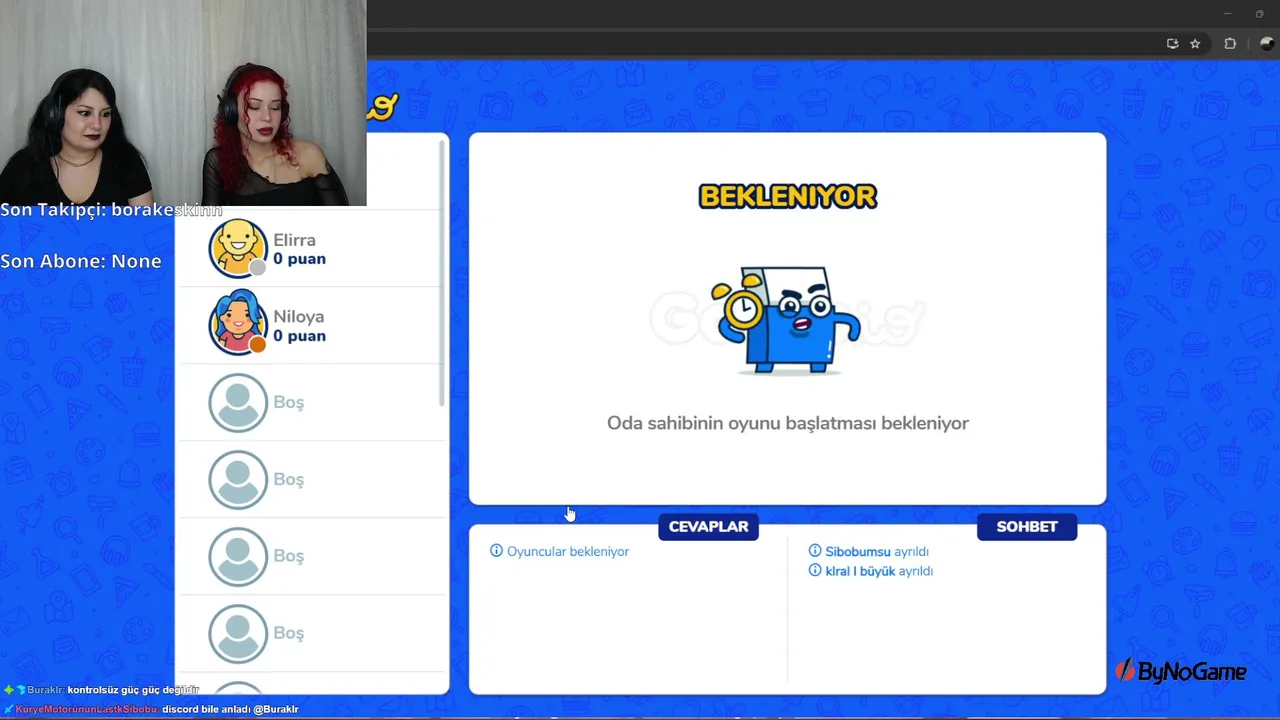The height and width of the screenshot is (720, 1280).
Task: Click the install app icon in address bar
Action: click(x=1172, y=44)
